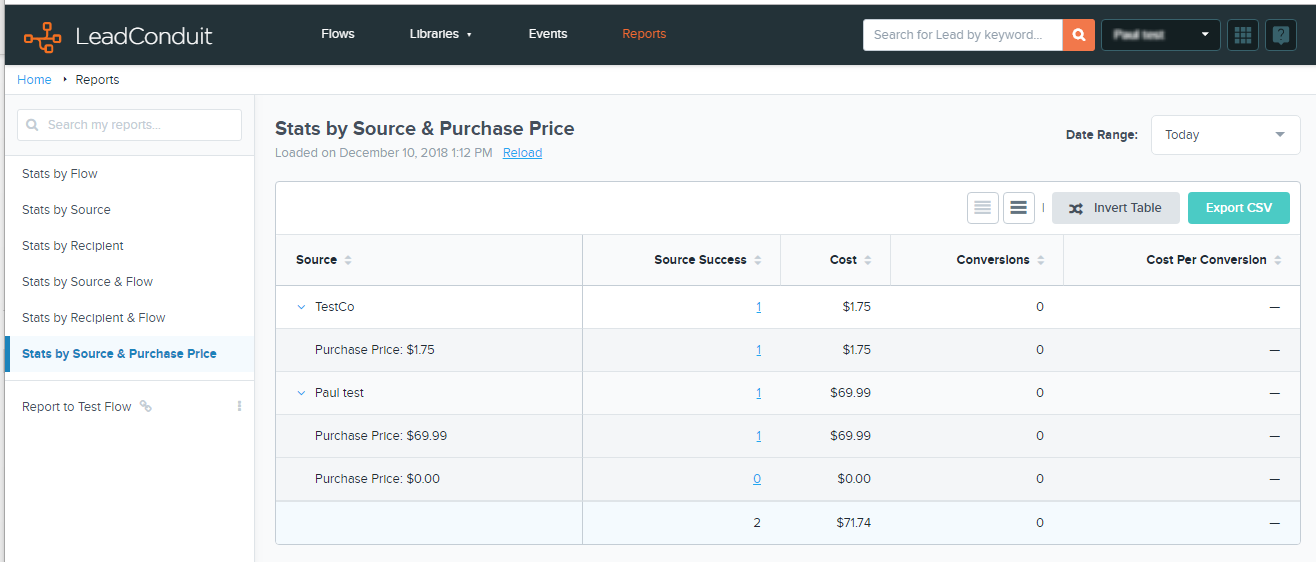Click the Invert Table button
This screenshot has height=562, width=1316.
tap(1116, 208)
